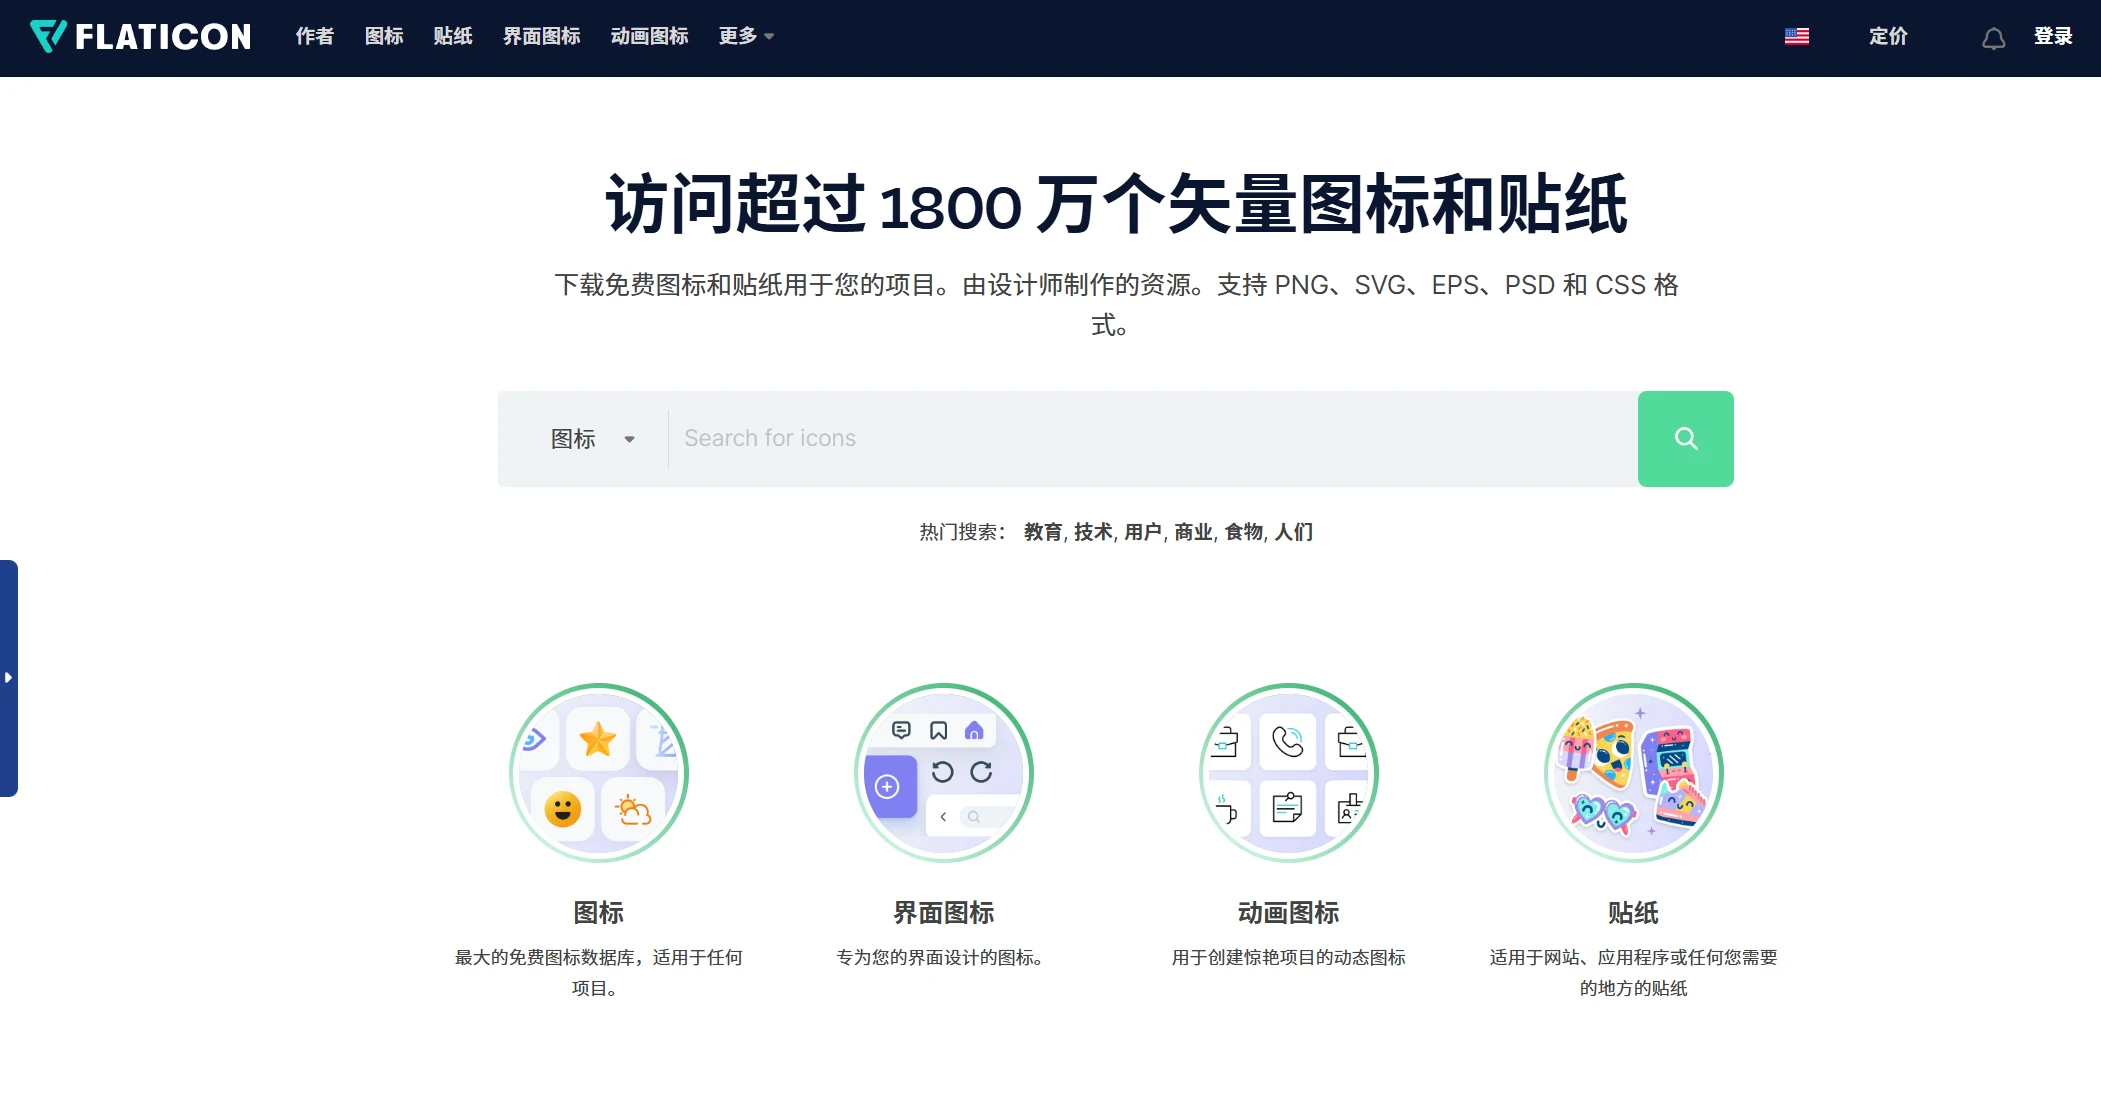Click the US flag language icon
This screenshot has width=2101, height=1093.
click(x=1797, y=35)
